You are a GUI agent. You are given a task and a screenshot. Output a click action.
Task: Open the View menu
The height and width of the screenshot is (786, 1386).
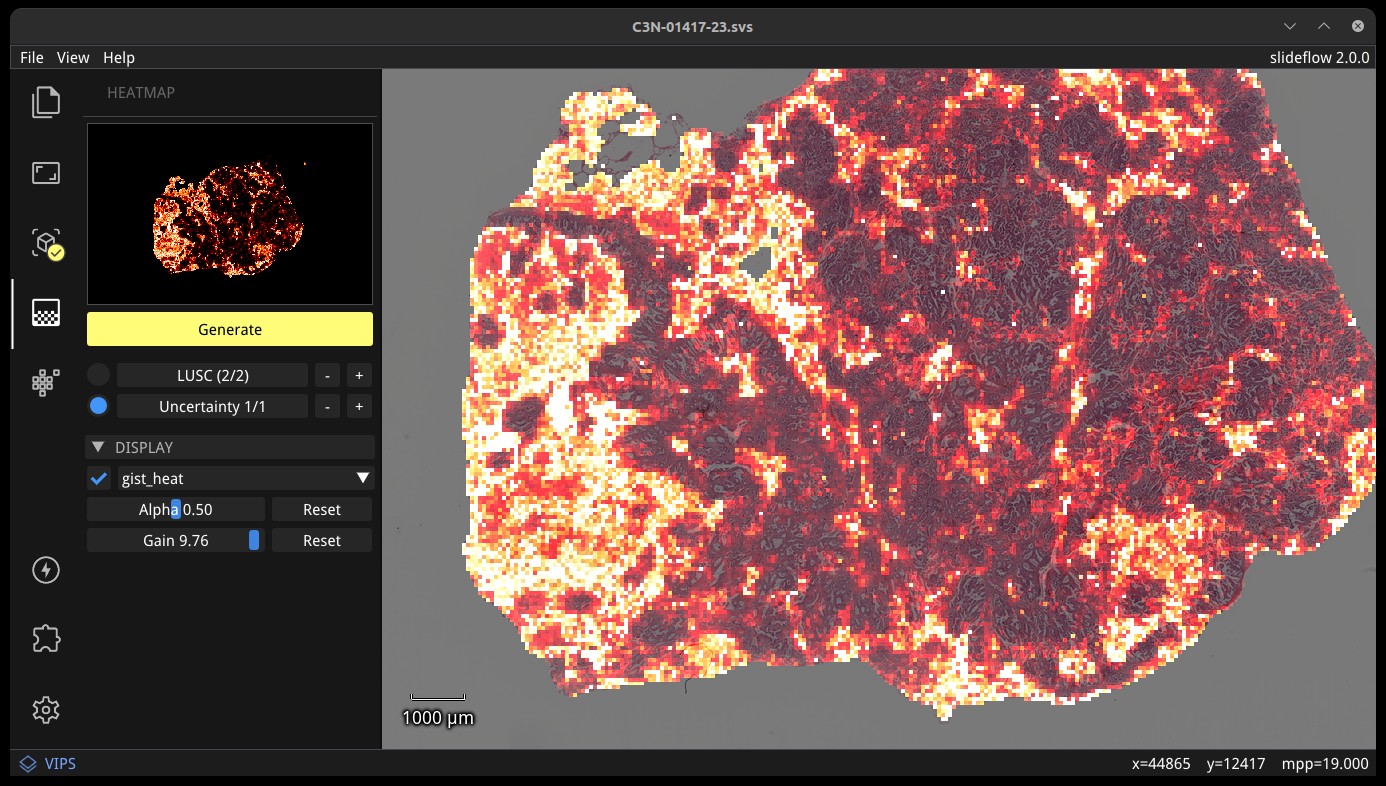click(x=73, y=58)
